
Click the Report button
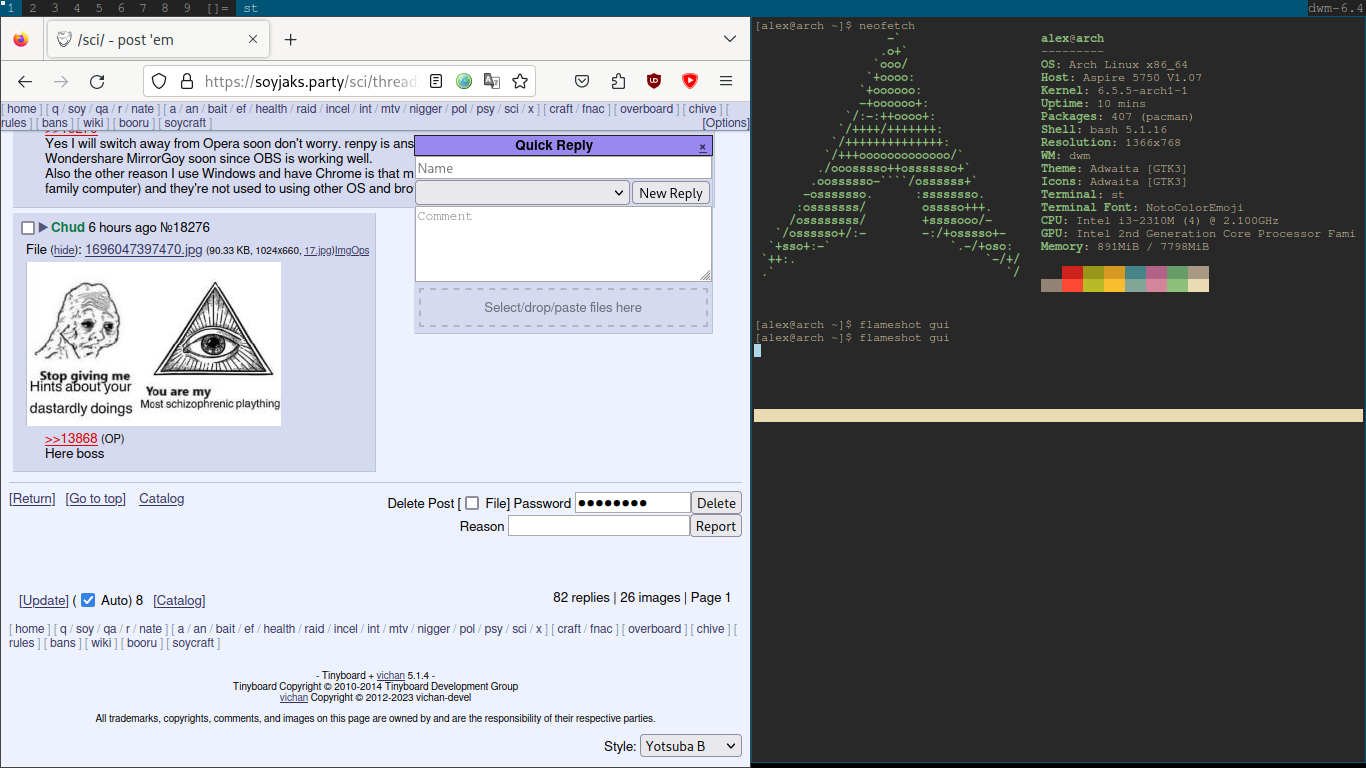point(716,526)
